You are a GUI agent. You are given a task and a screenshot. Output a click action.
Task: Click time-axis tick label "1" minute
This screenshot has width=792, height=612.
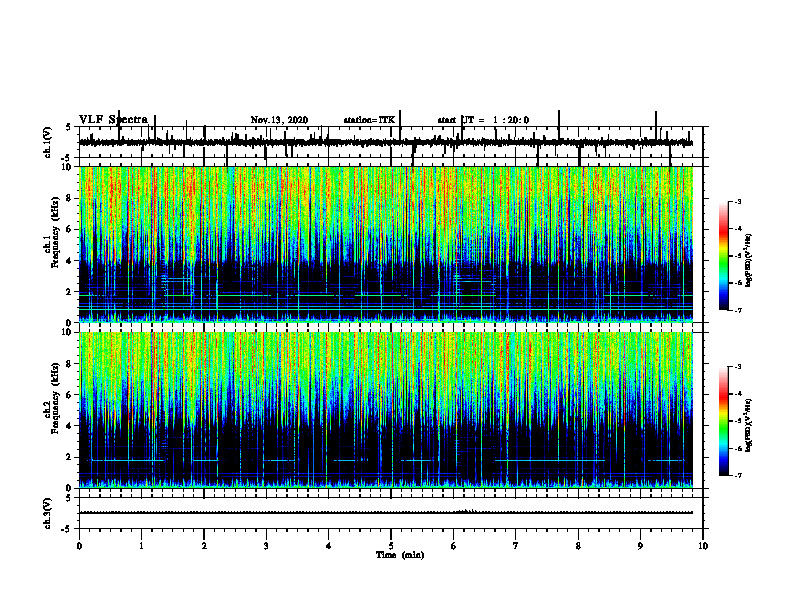[141, 546]
